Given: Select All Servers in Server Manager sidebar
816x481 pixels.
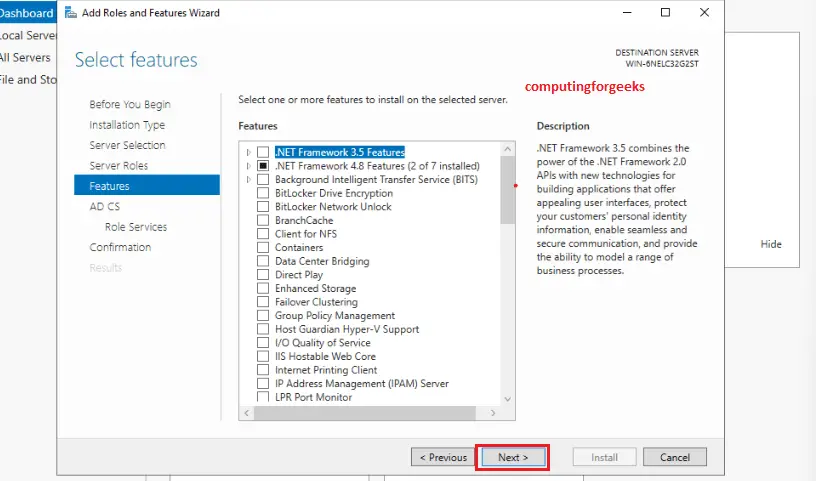Looking at the screenshot, I should click(x=26, y=57).
